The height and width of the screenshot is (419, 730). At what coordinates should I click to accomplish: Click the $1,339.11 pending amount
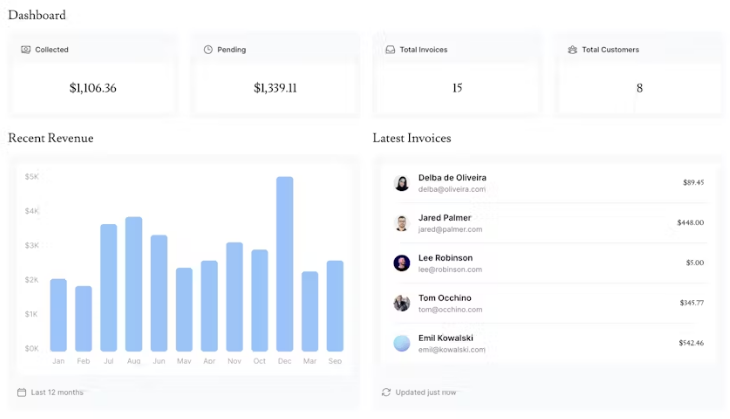(275, 88)
